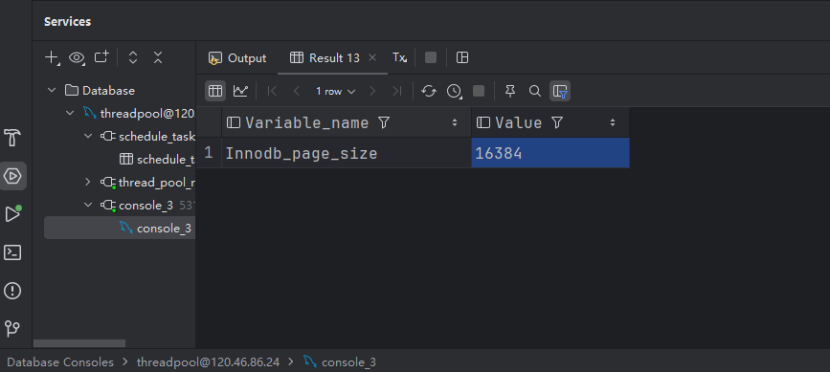830x373 pixels.
Task: Click the Services panel title
Action: tap(67, 22)
